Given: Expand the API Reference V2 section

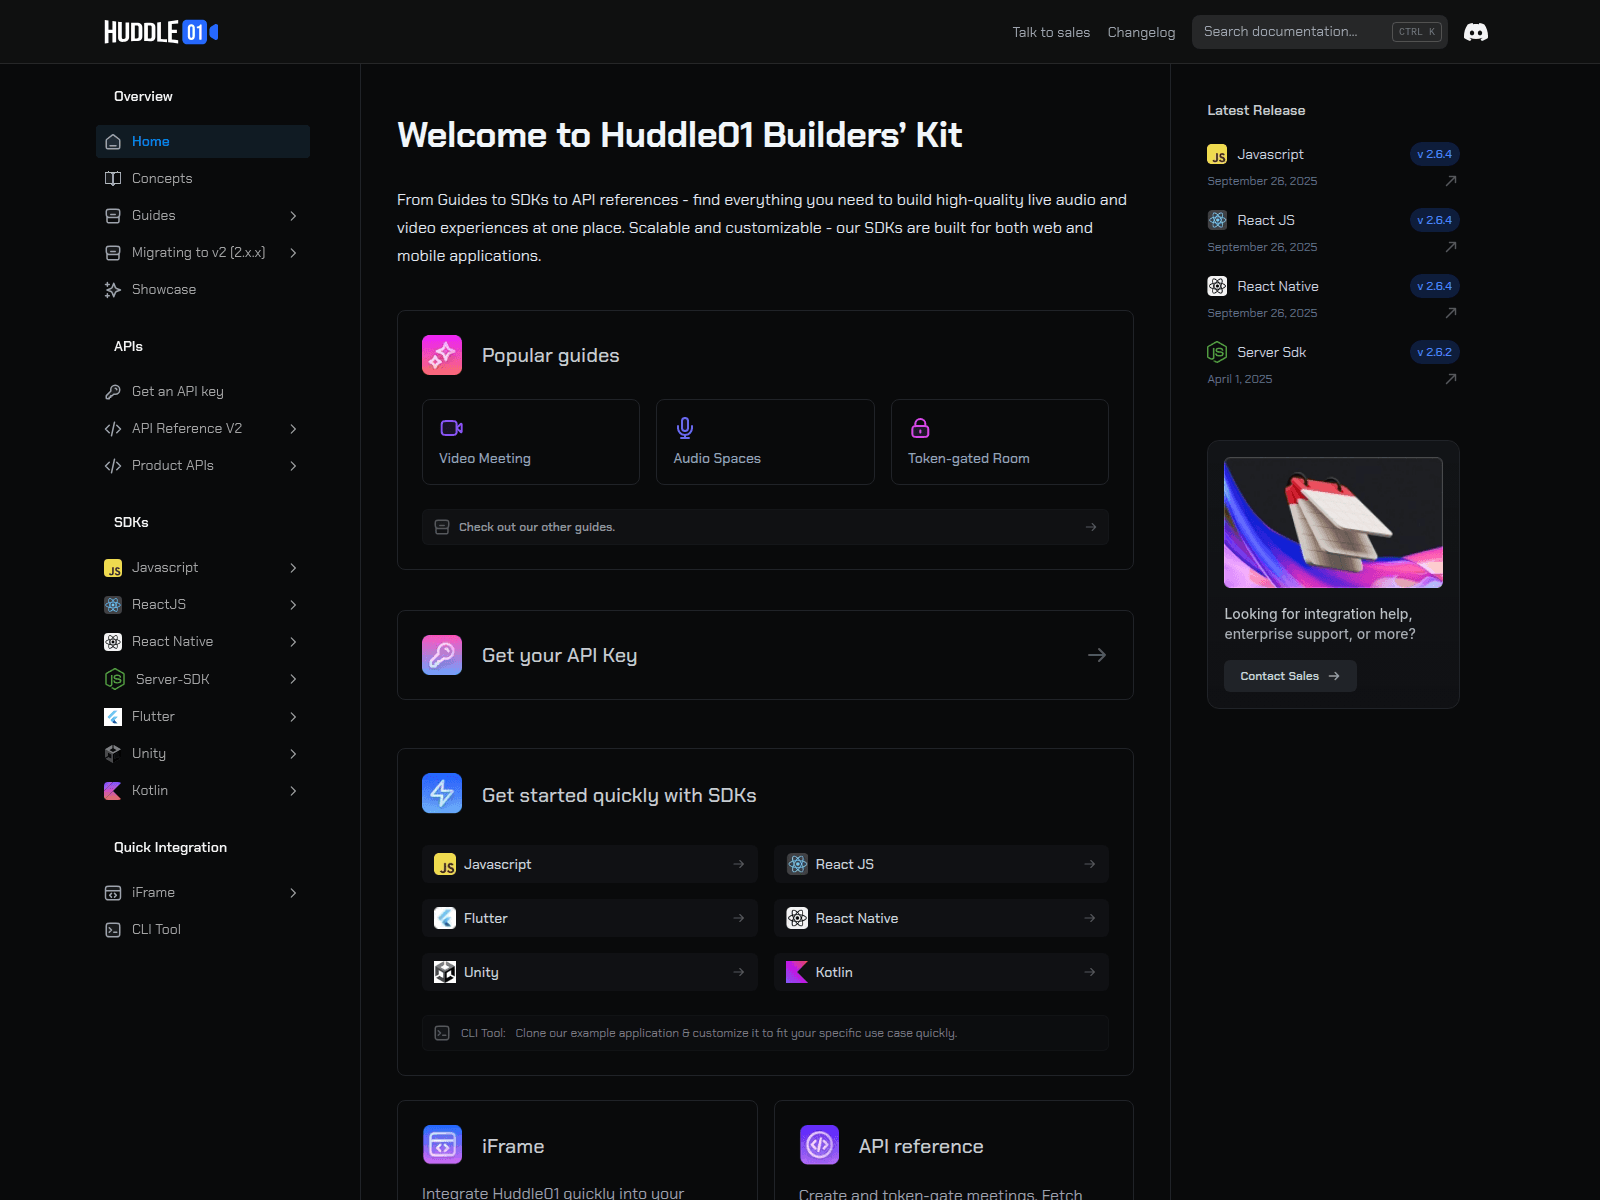Looking at the screenshot, I should 292,428.
